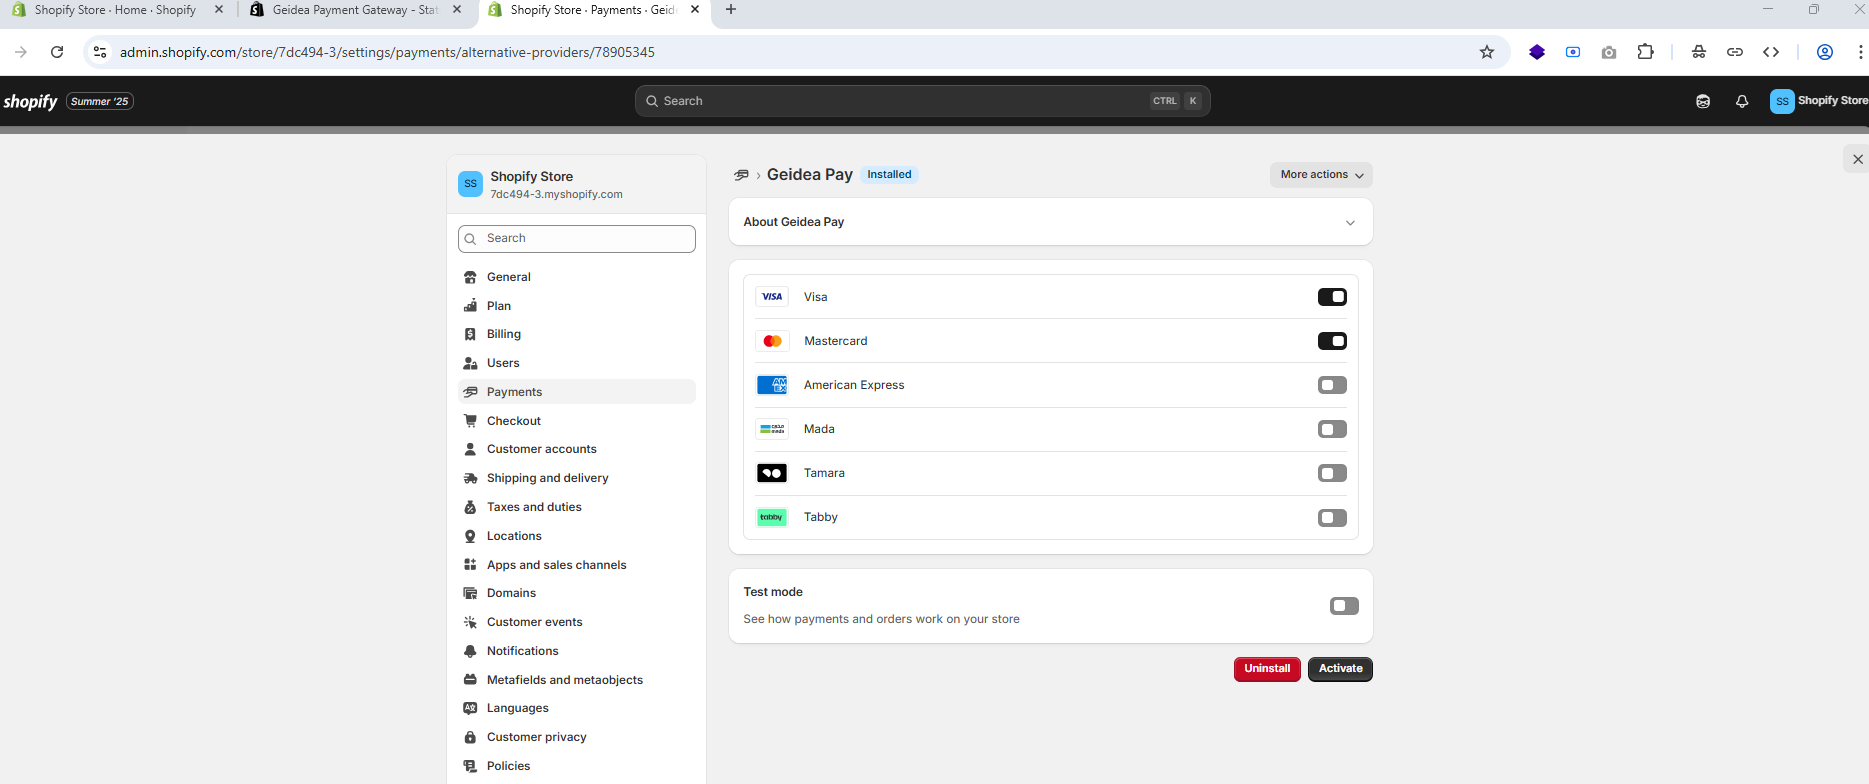Click the Notifications bell icon in the sidebar
This screenshot has width=1869, height=784.
click(x=470, y=651)
